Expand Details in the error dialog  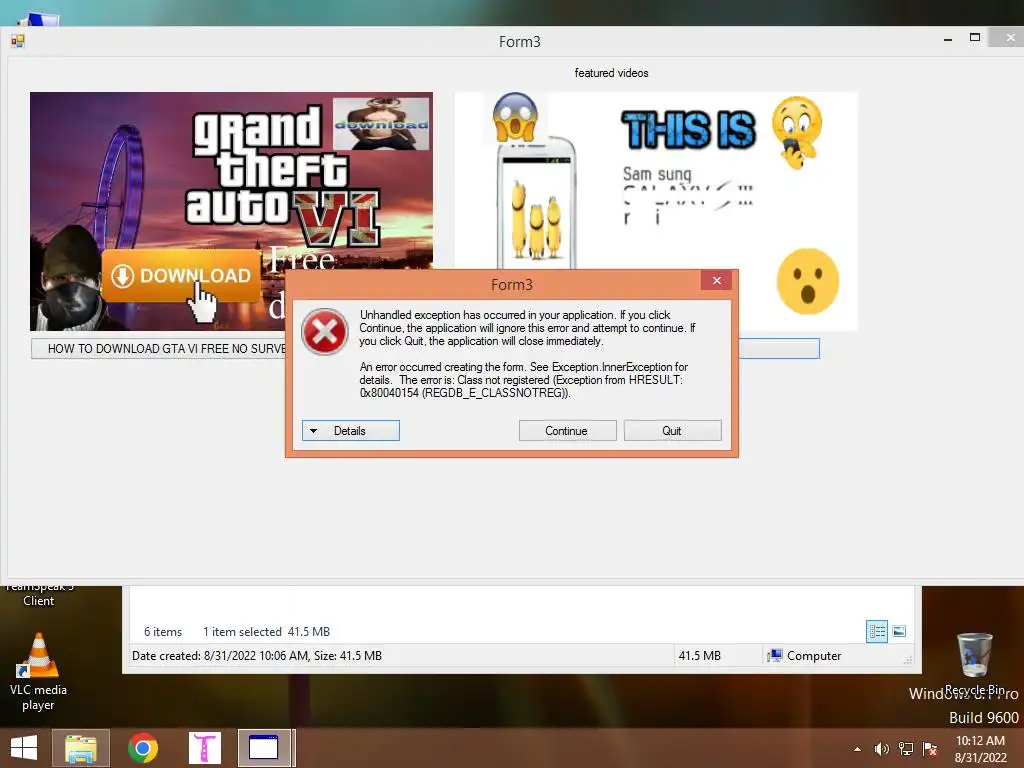pos(351,430)
